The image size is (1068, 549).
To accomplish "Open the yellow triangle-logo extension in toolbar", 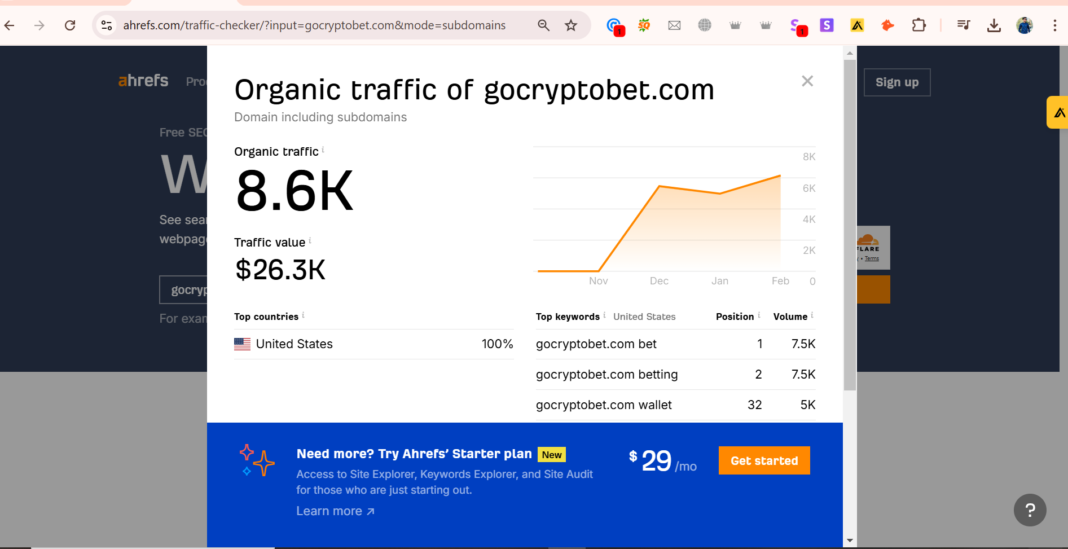I will point(857,25).
